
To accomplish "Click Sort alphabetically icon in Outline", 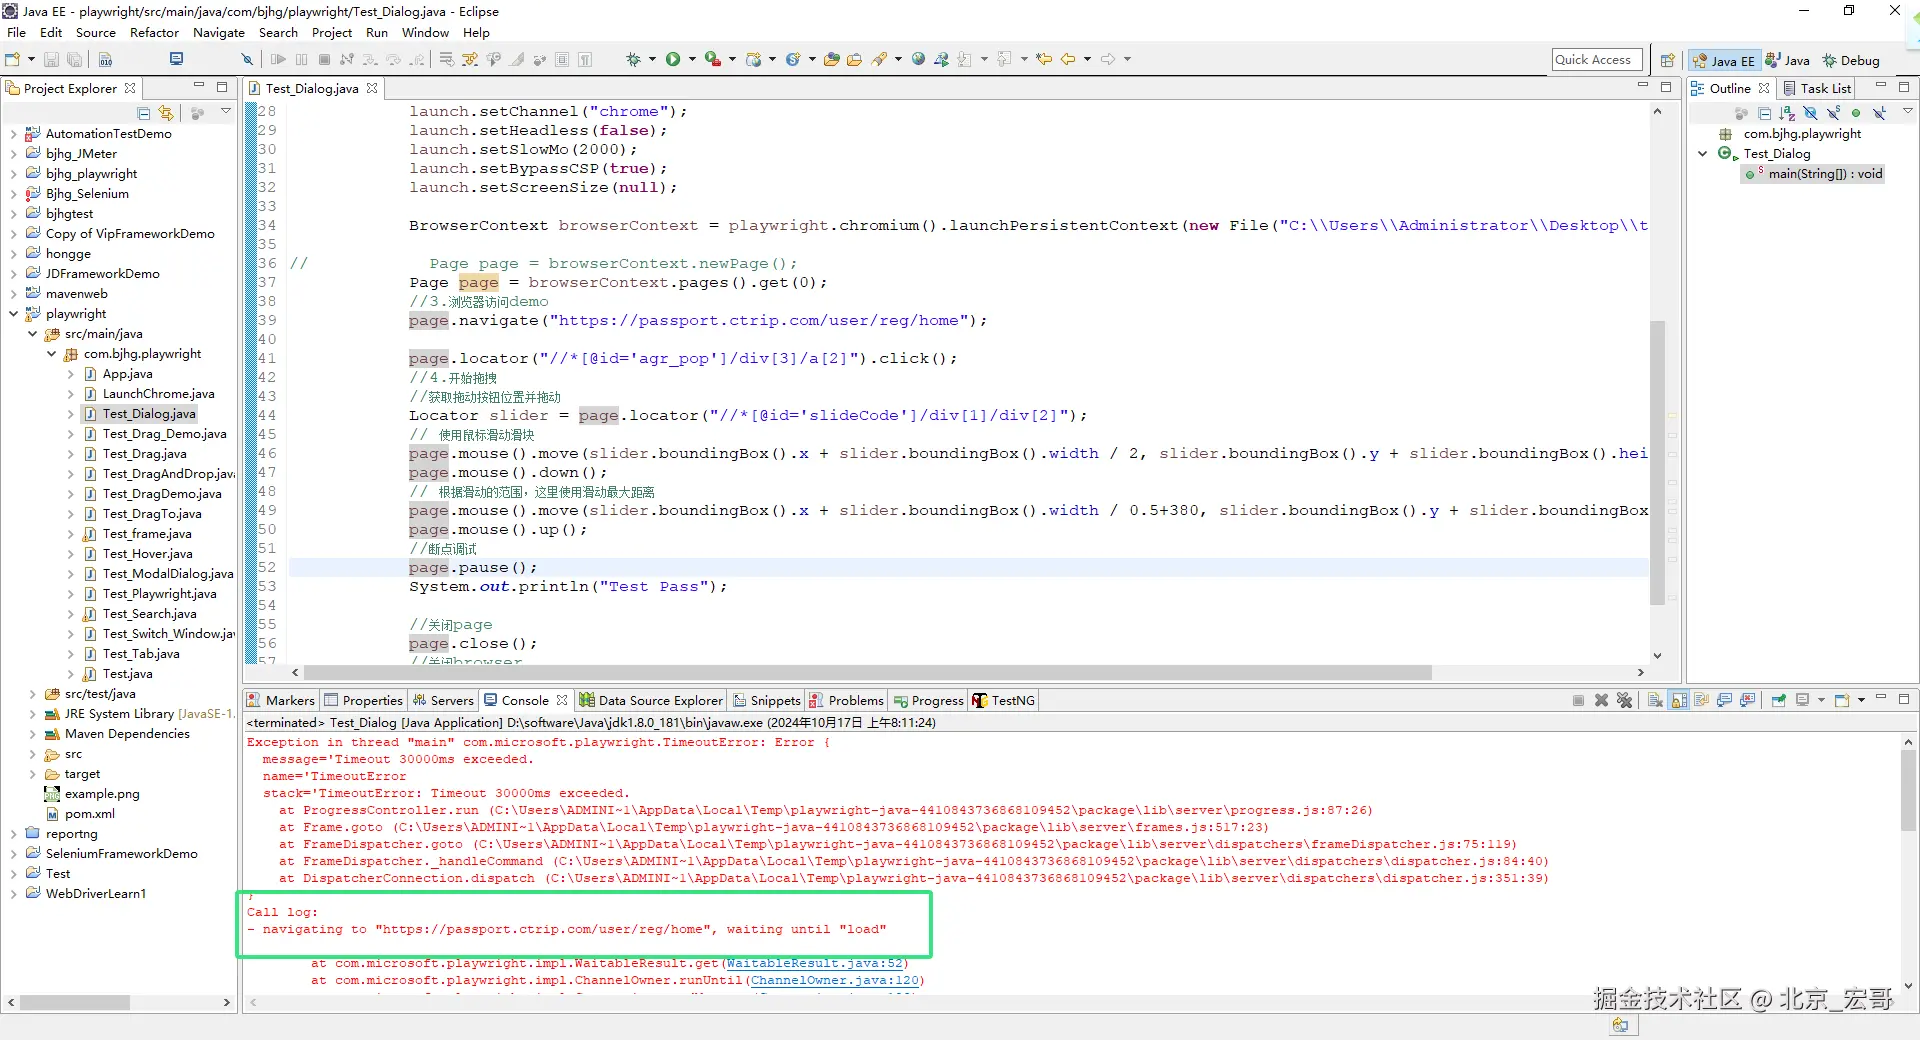I will [x=1787, y=113].
